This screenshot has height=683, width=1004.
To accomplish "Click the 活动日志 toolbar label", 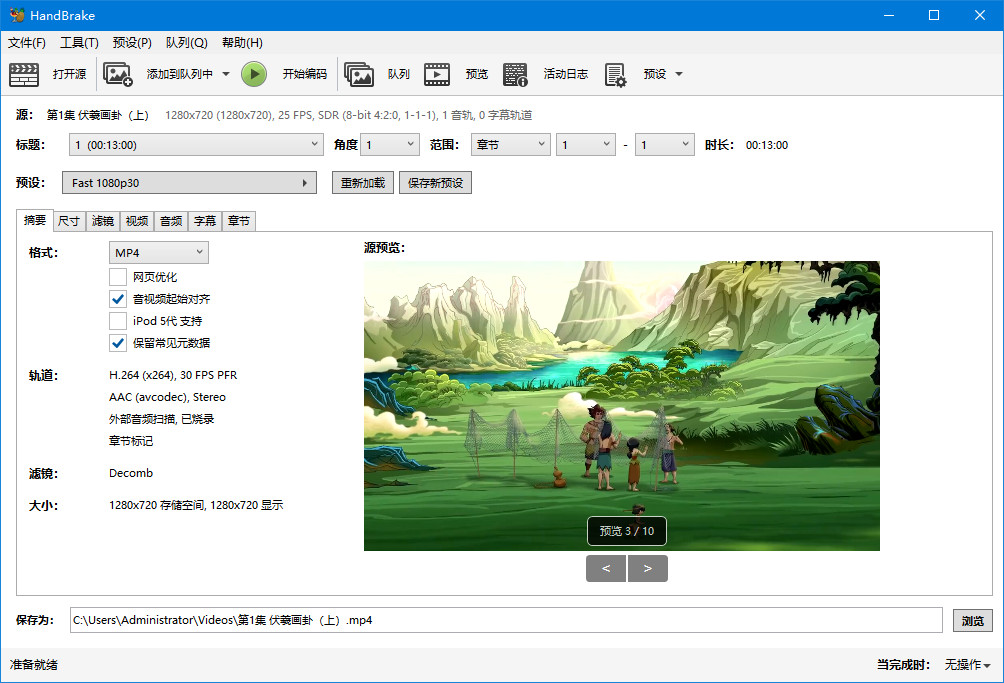I will pyautogui.click(x=565, y=74).
